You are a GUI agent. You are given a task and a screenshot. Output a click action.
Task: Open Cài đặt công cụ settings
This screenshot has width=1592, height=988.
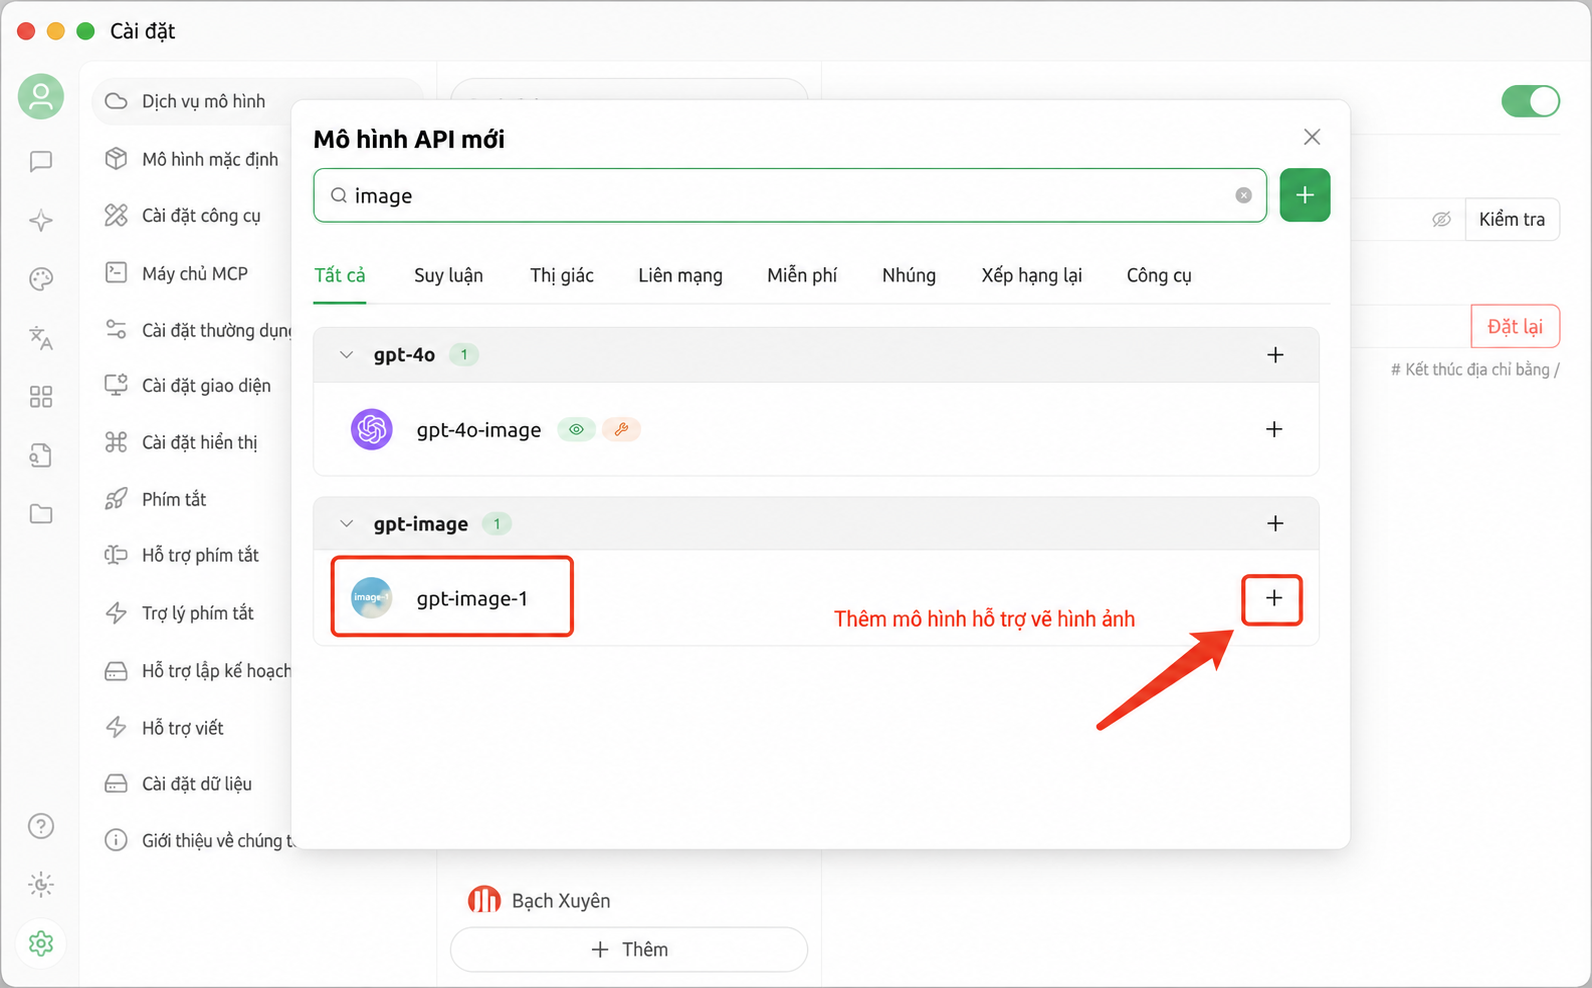point(201,215)
